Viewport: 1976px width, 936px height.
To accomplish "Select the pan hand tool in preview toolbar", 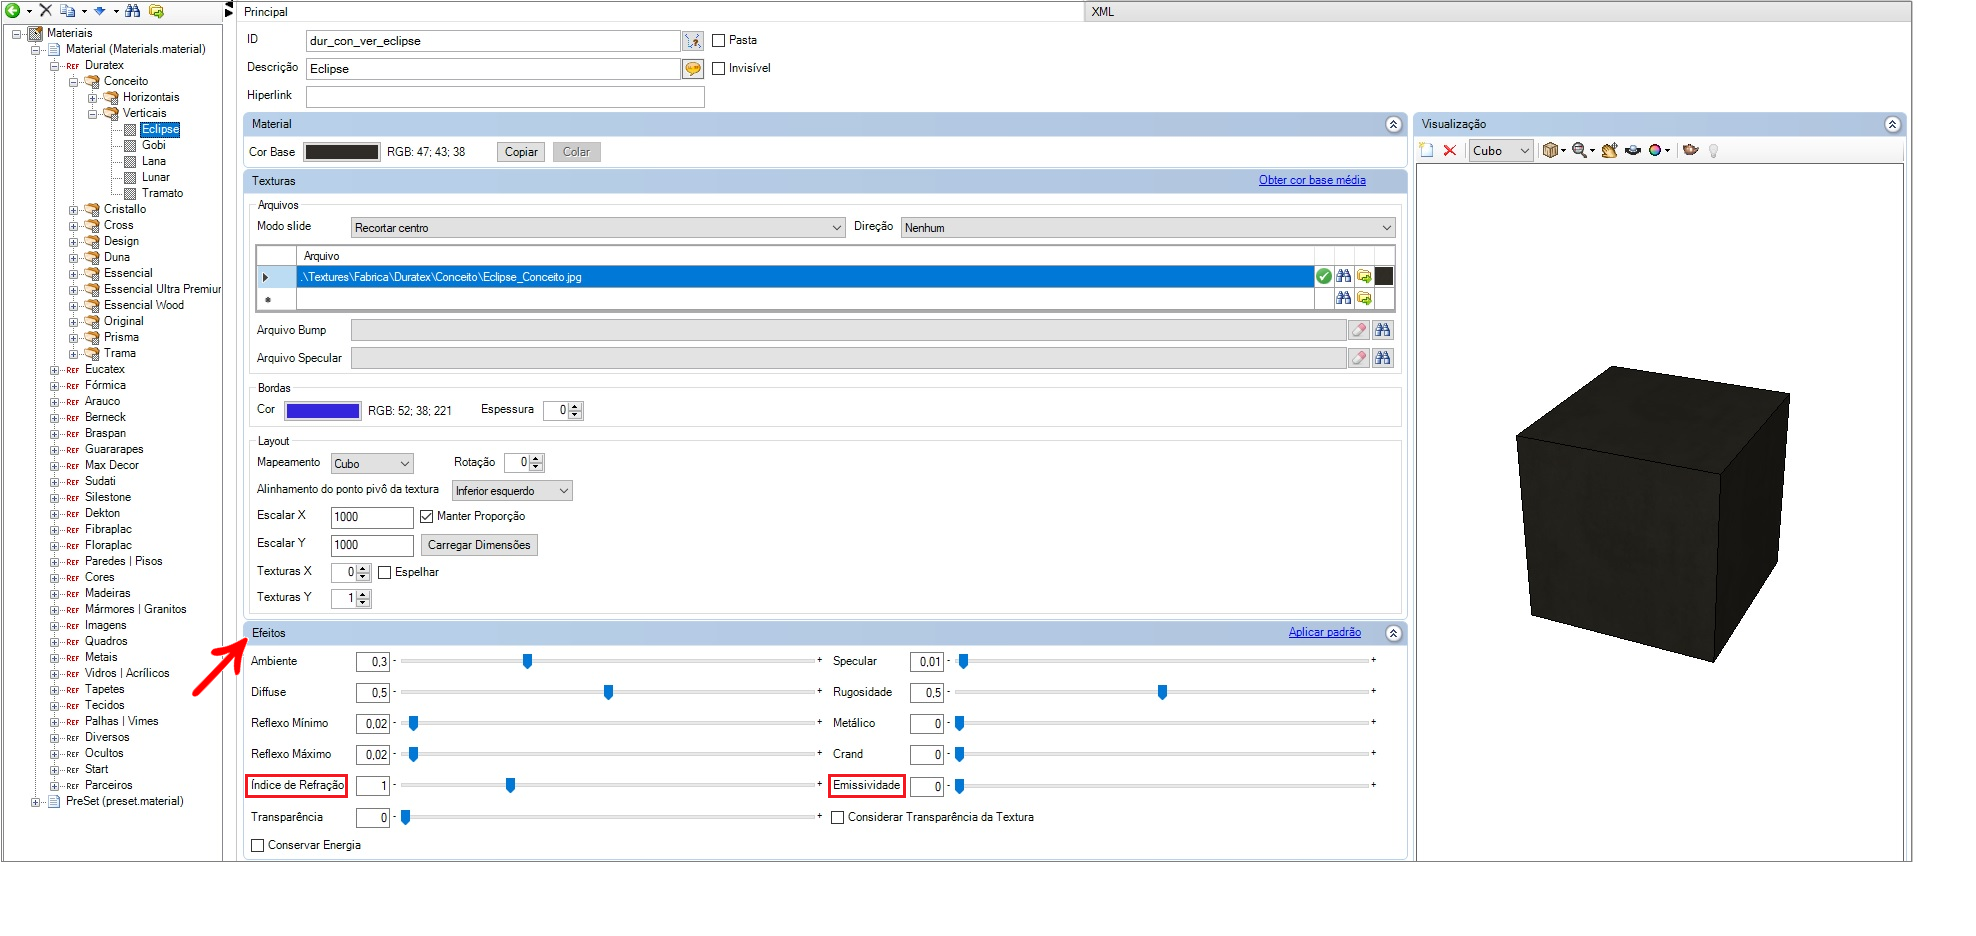I will (x=1610, y=151).
